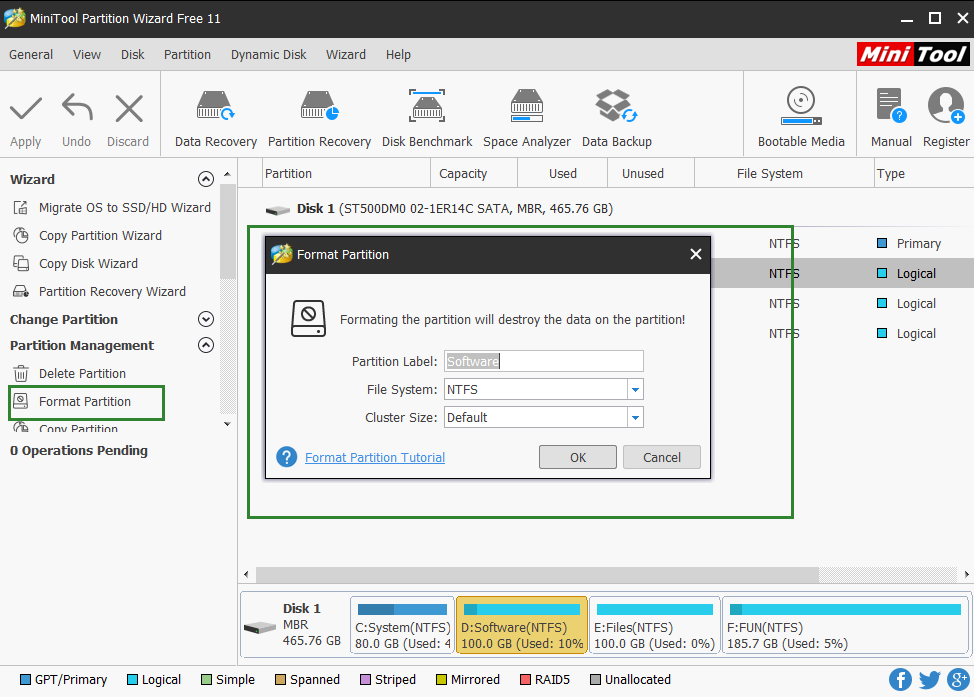The height and width of the screenshot is (697, 974).
Task: Open the View menu
Action: 87,55
